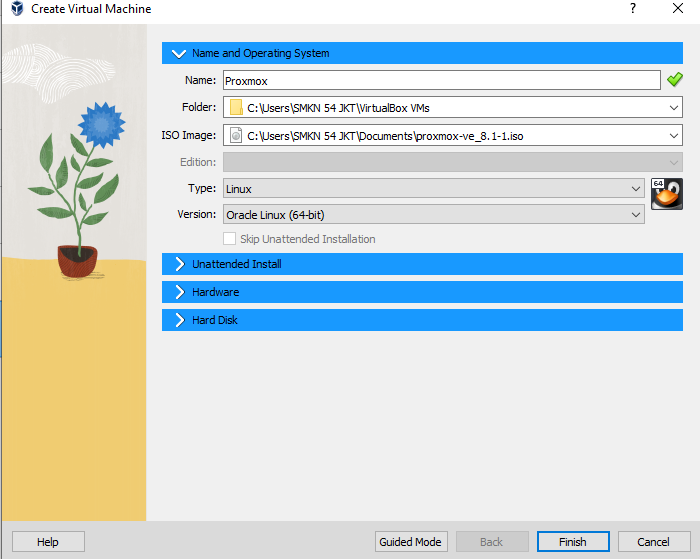Click the Help button
Image resolution: width=700 pixels, height=559 pixels.
pyautogui.click(x=48, y=542)
